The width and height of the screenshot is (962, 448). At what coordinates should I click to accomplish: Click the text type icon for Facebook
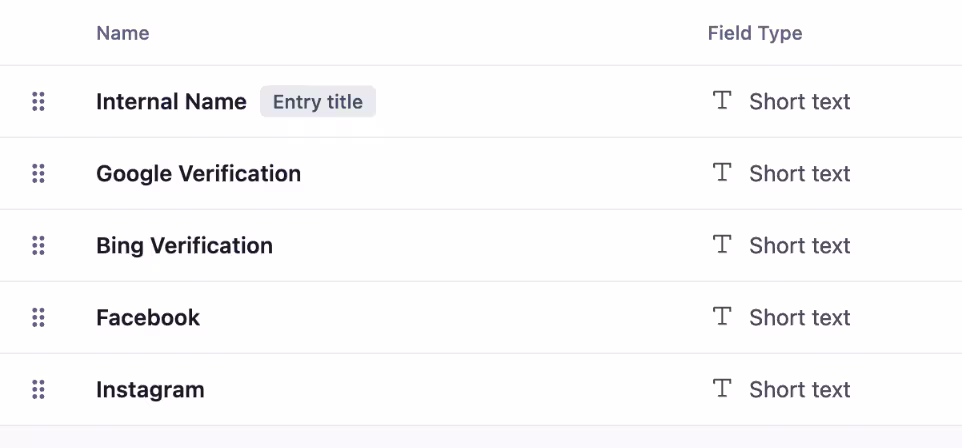722,317
